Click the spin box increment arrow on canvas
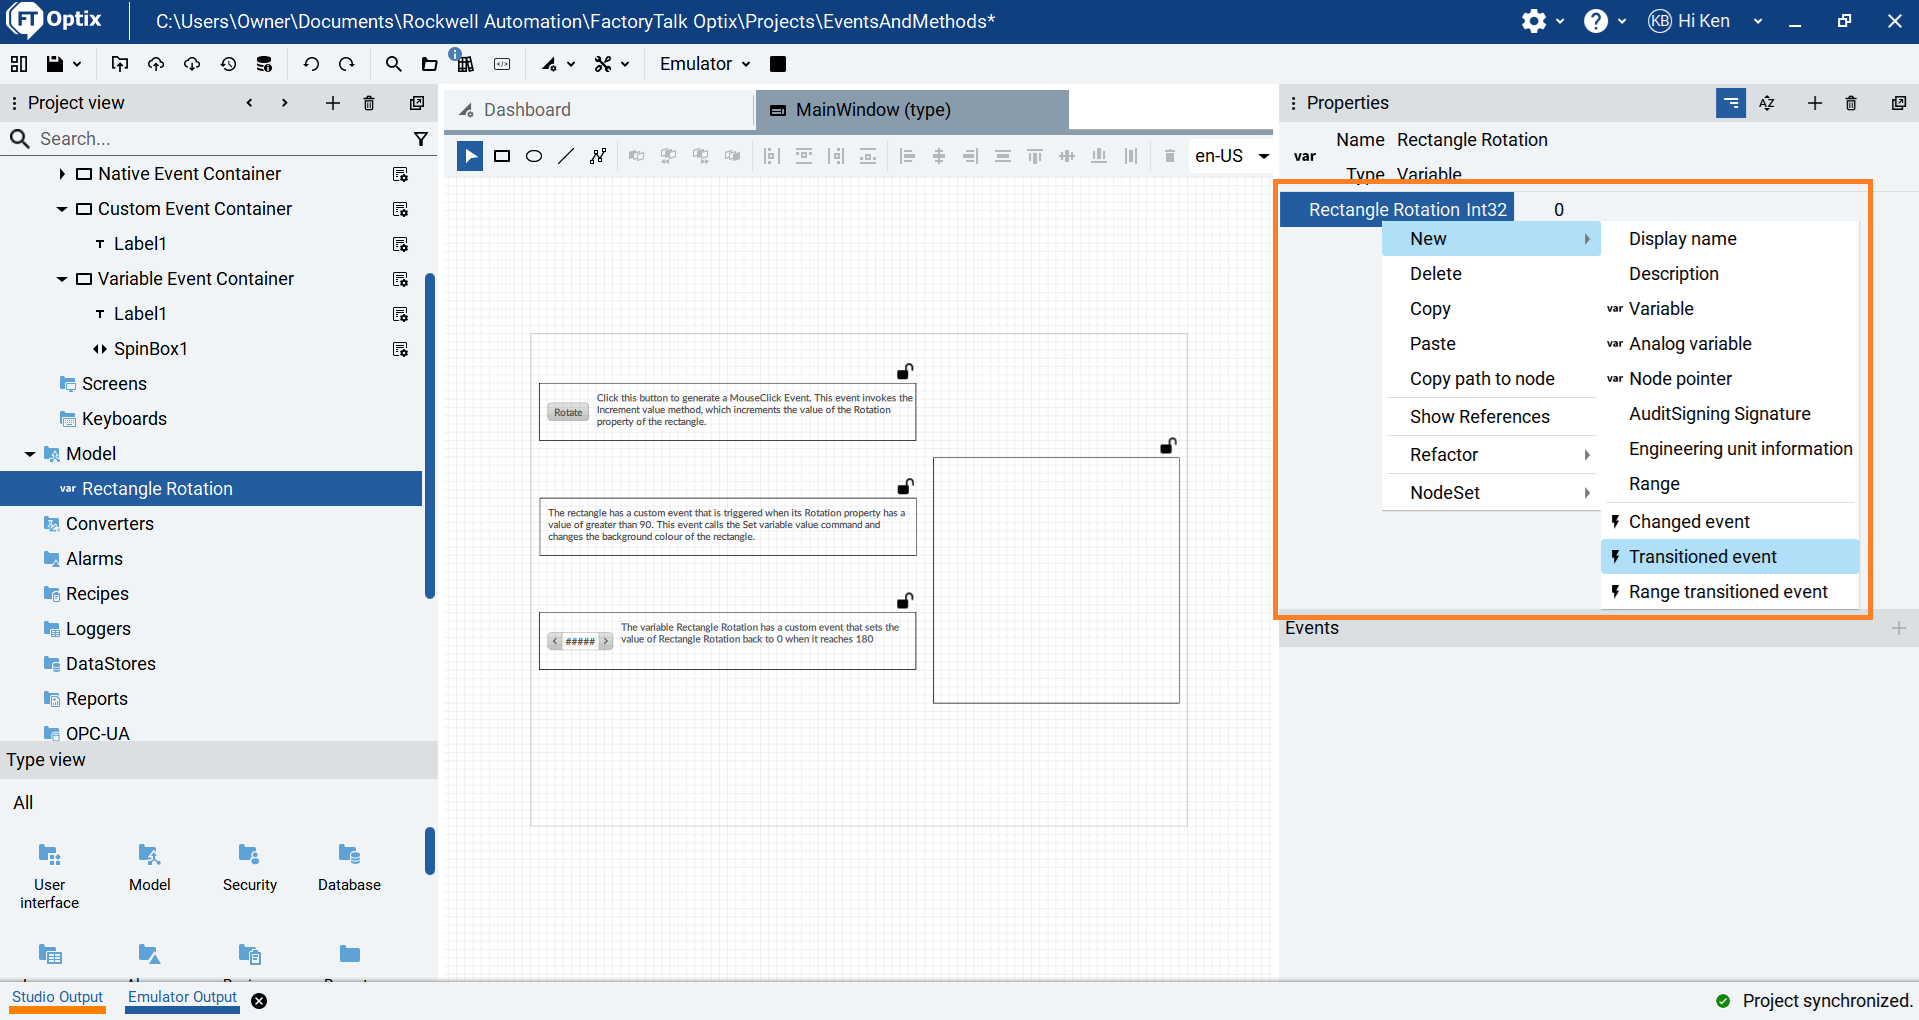Viewport: 1919px width, 1020px height. coord(605,641)
